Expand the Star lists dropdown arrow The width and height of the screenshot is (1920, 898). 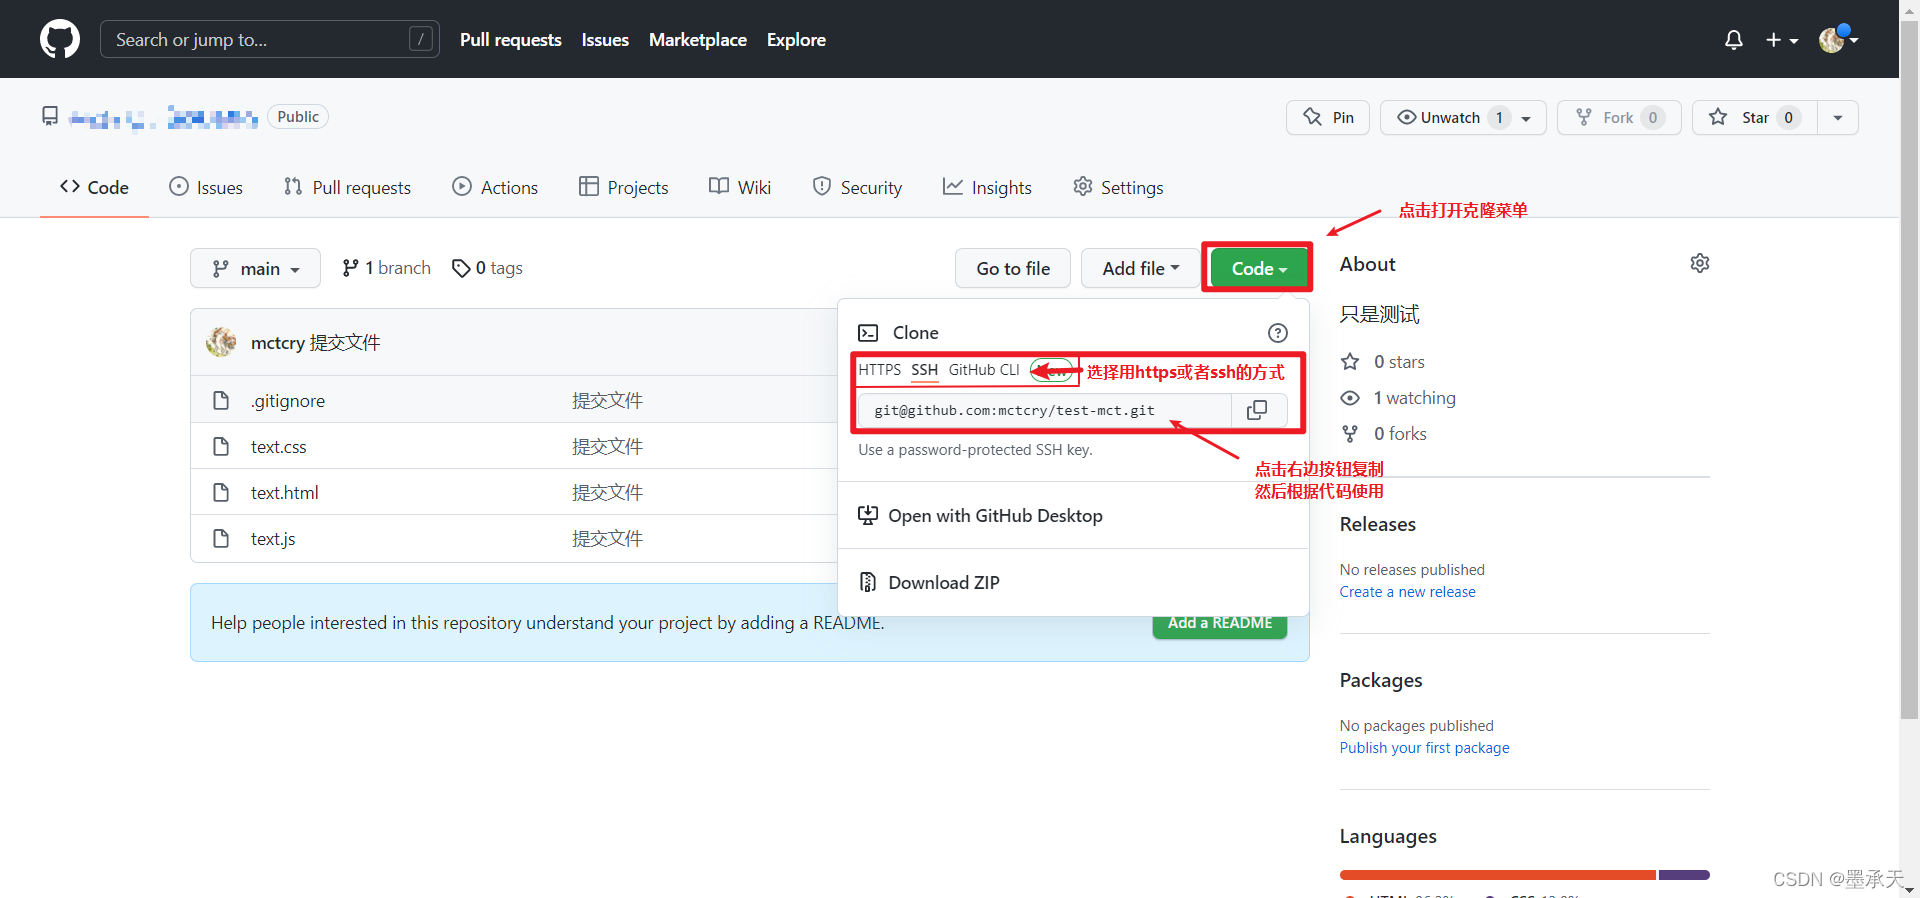click(x=1838, y=118)
